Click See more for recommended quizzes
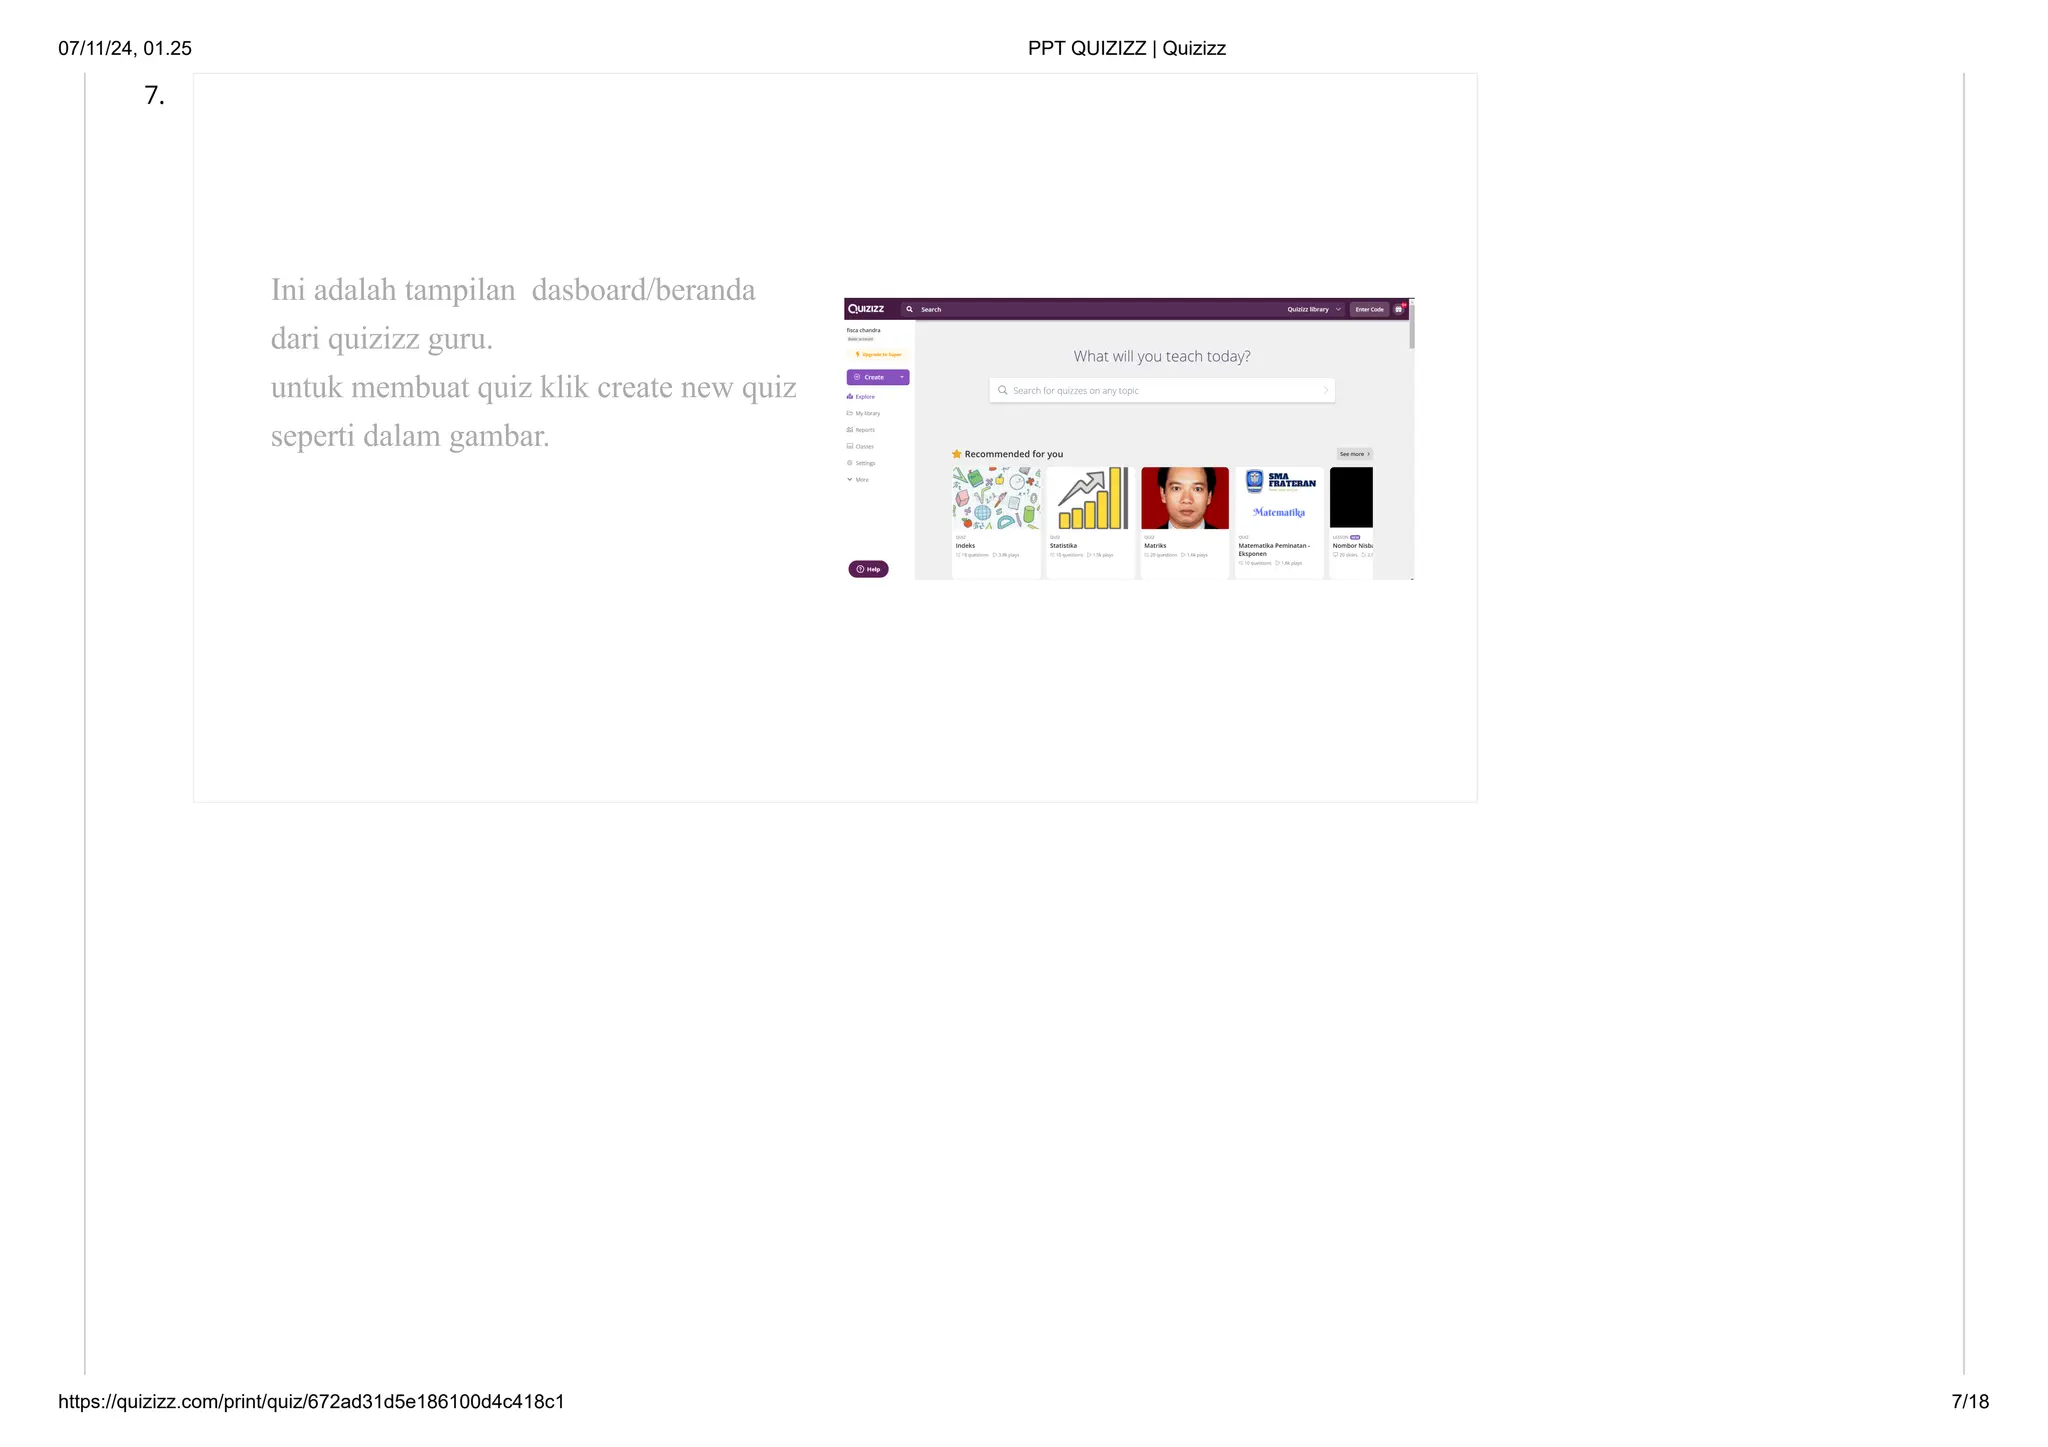The image size is (2048, 1447). coord(1354,454)
